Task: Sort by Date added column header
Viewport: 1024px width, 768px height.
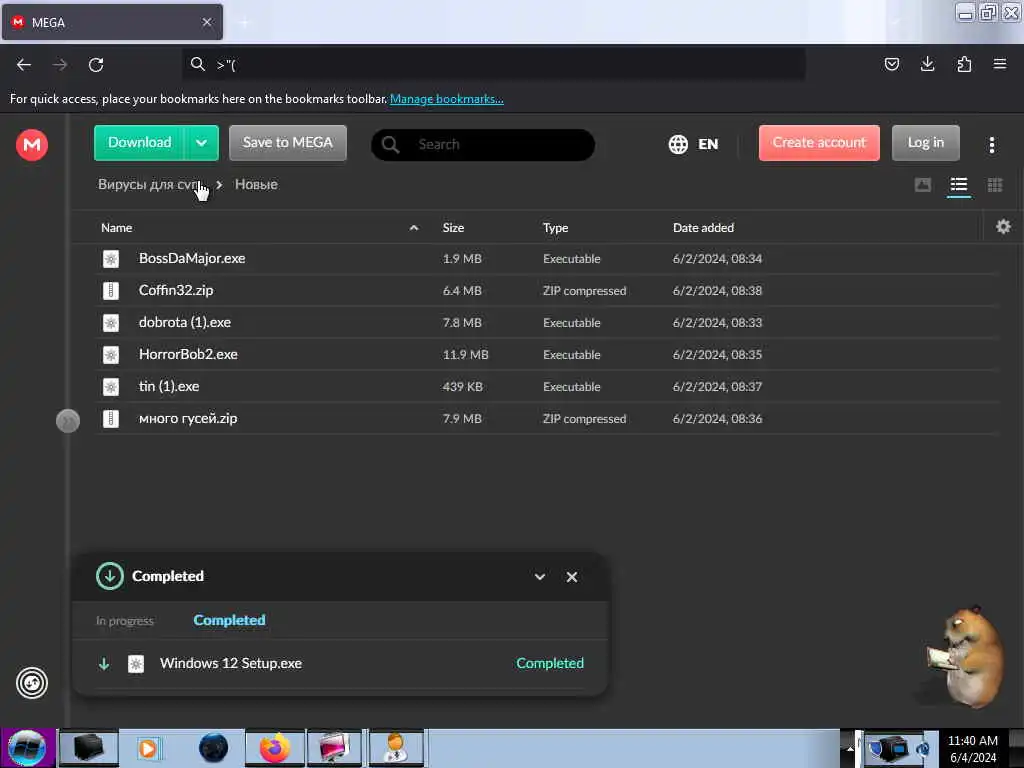Action: 703,227
